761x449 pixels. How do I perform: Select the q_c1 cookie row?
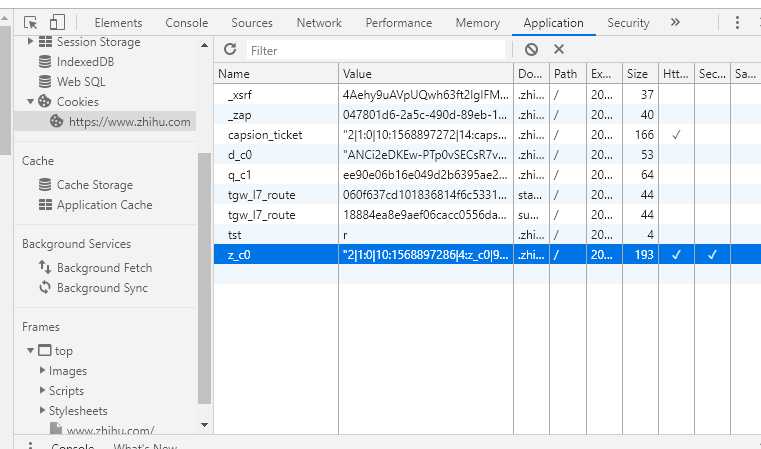[487, 174]
